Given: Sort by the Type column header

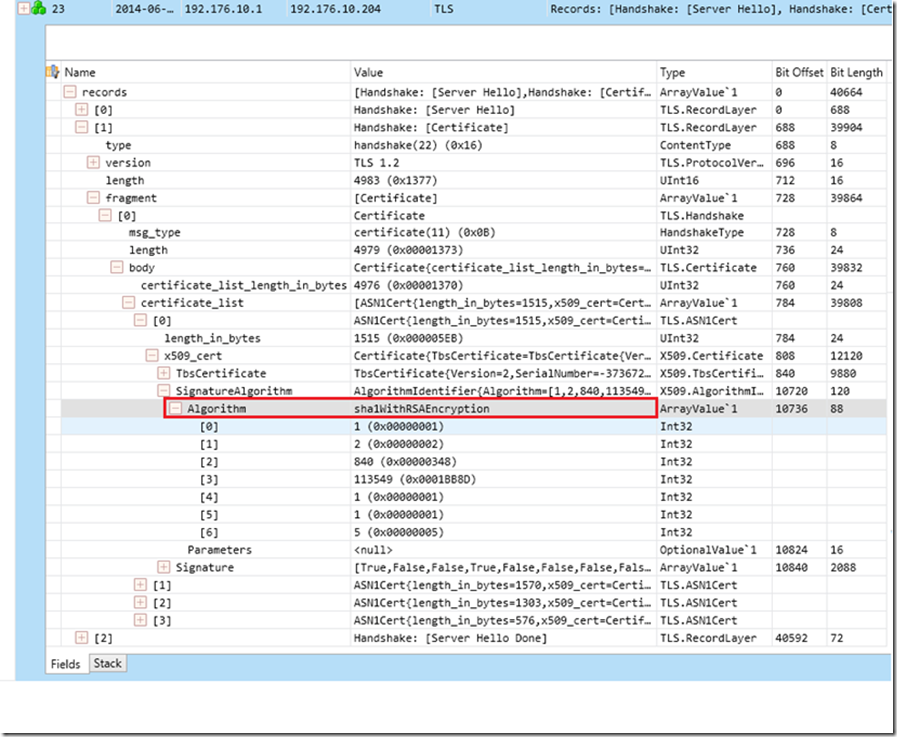Looking at the screenshot, I should tap(672, 72).
